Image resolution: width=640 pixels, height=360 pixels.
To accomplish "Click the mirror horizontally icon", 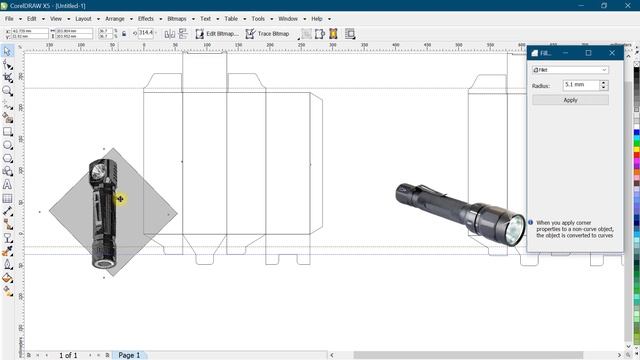I will [169, 34].
